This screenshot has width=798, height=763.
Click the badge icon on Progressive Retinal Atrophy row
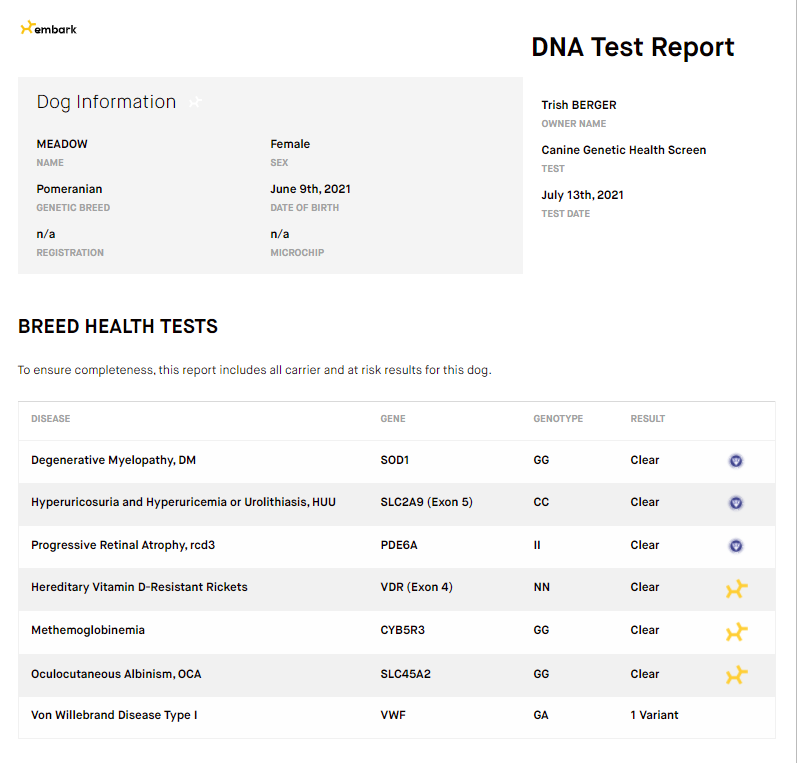coord(735,546)
